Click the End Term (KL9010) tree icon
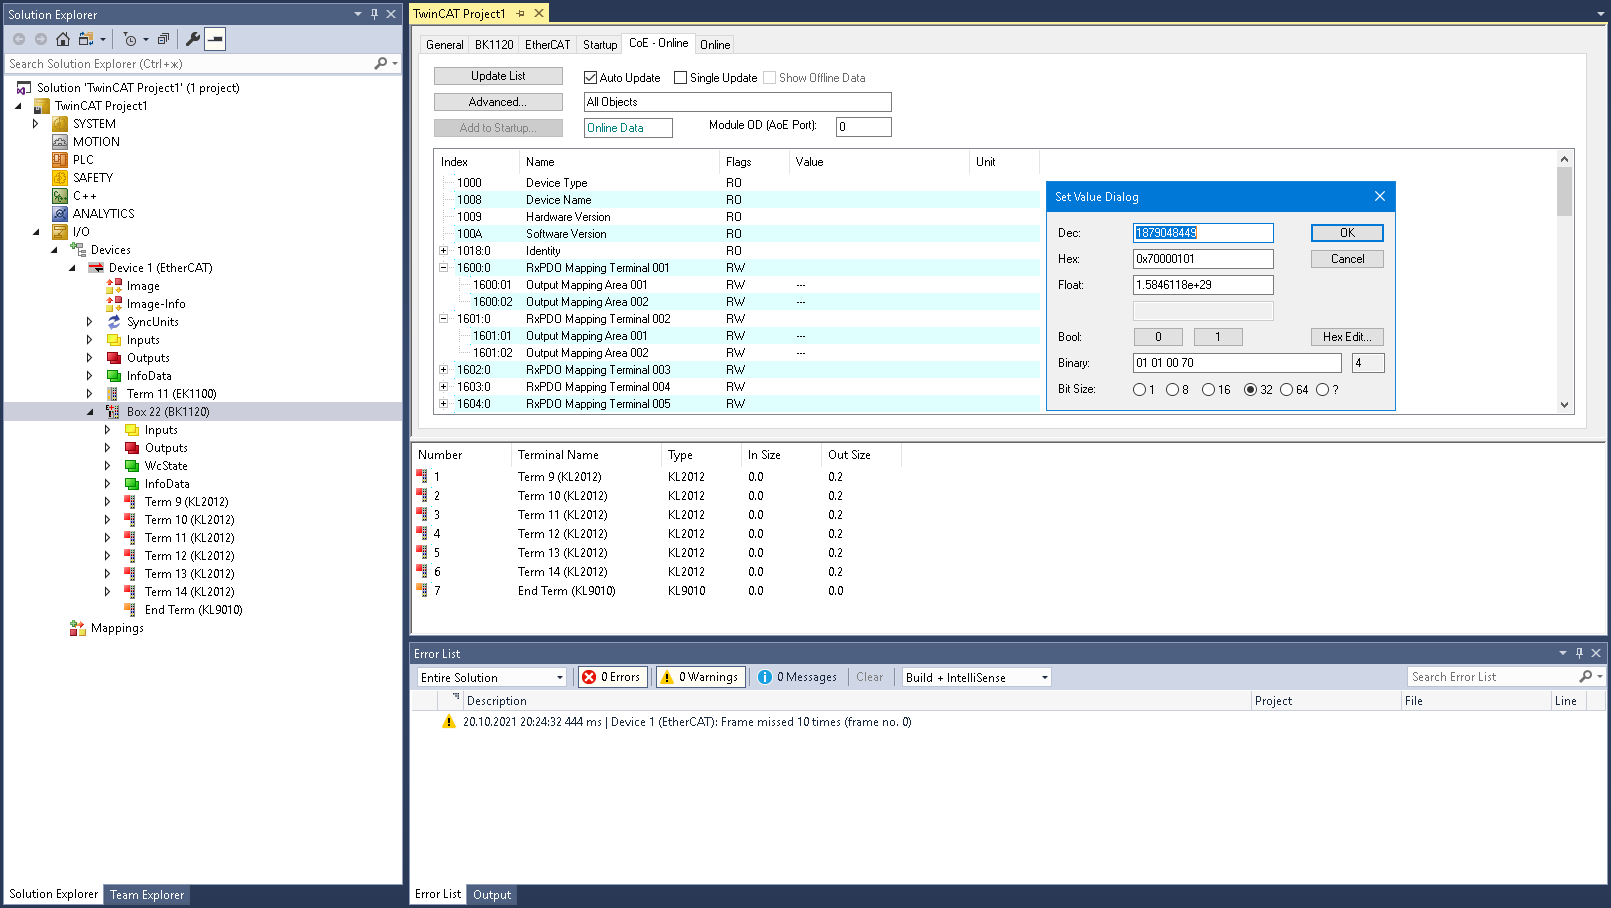 (x=130, y=610)
